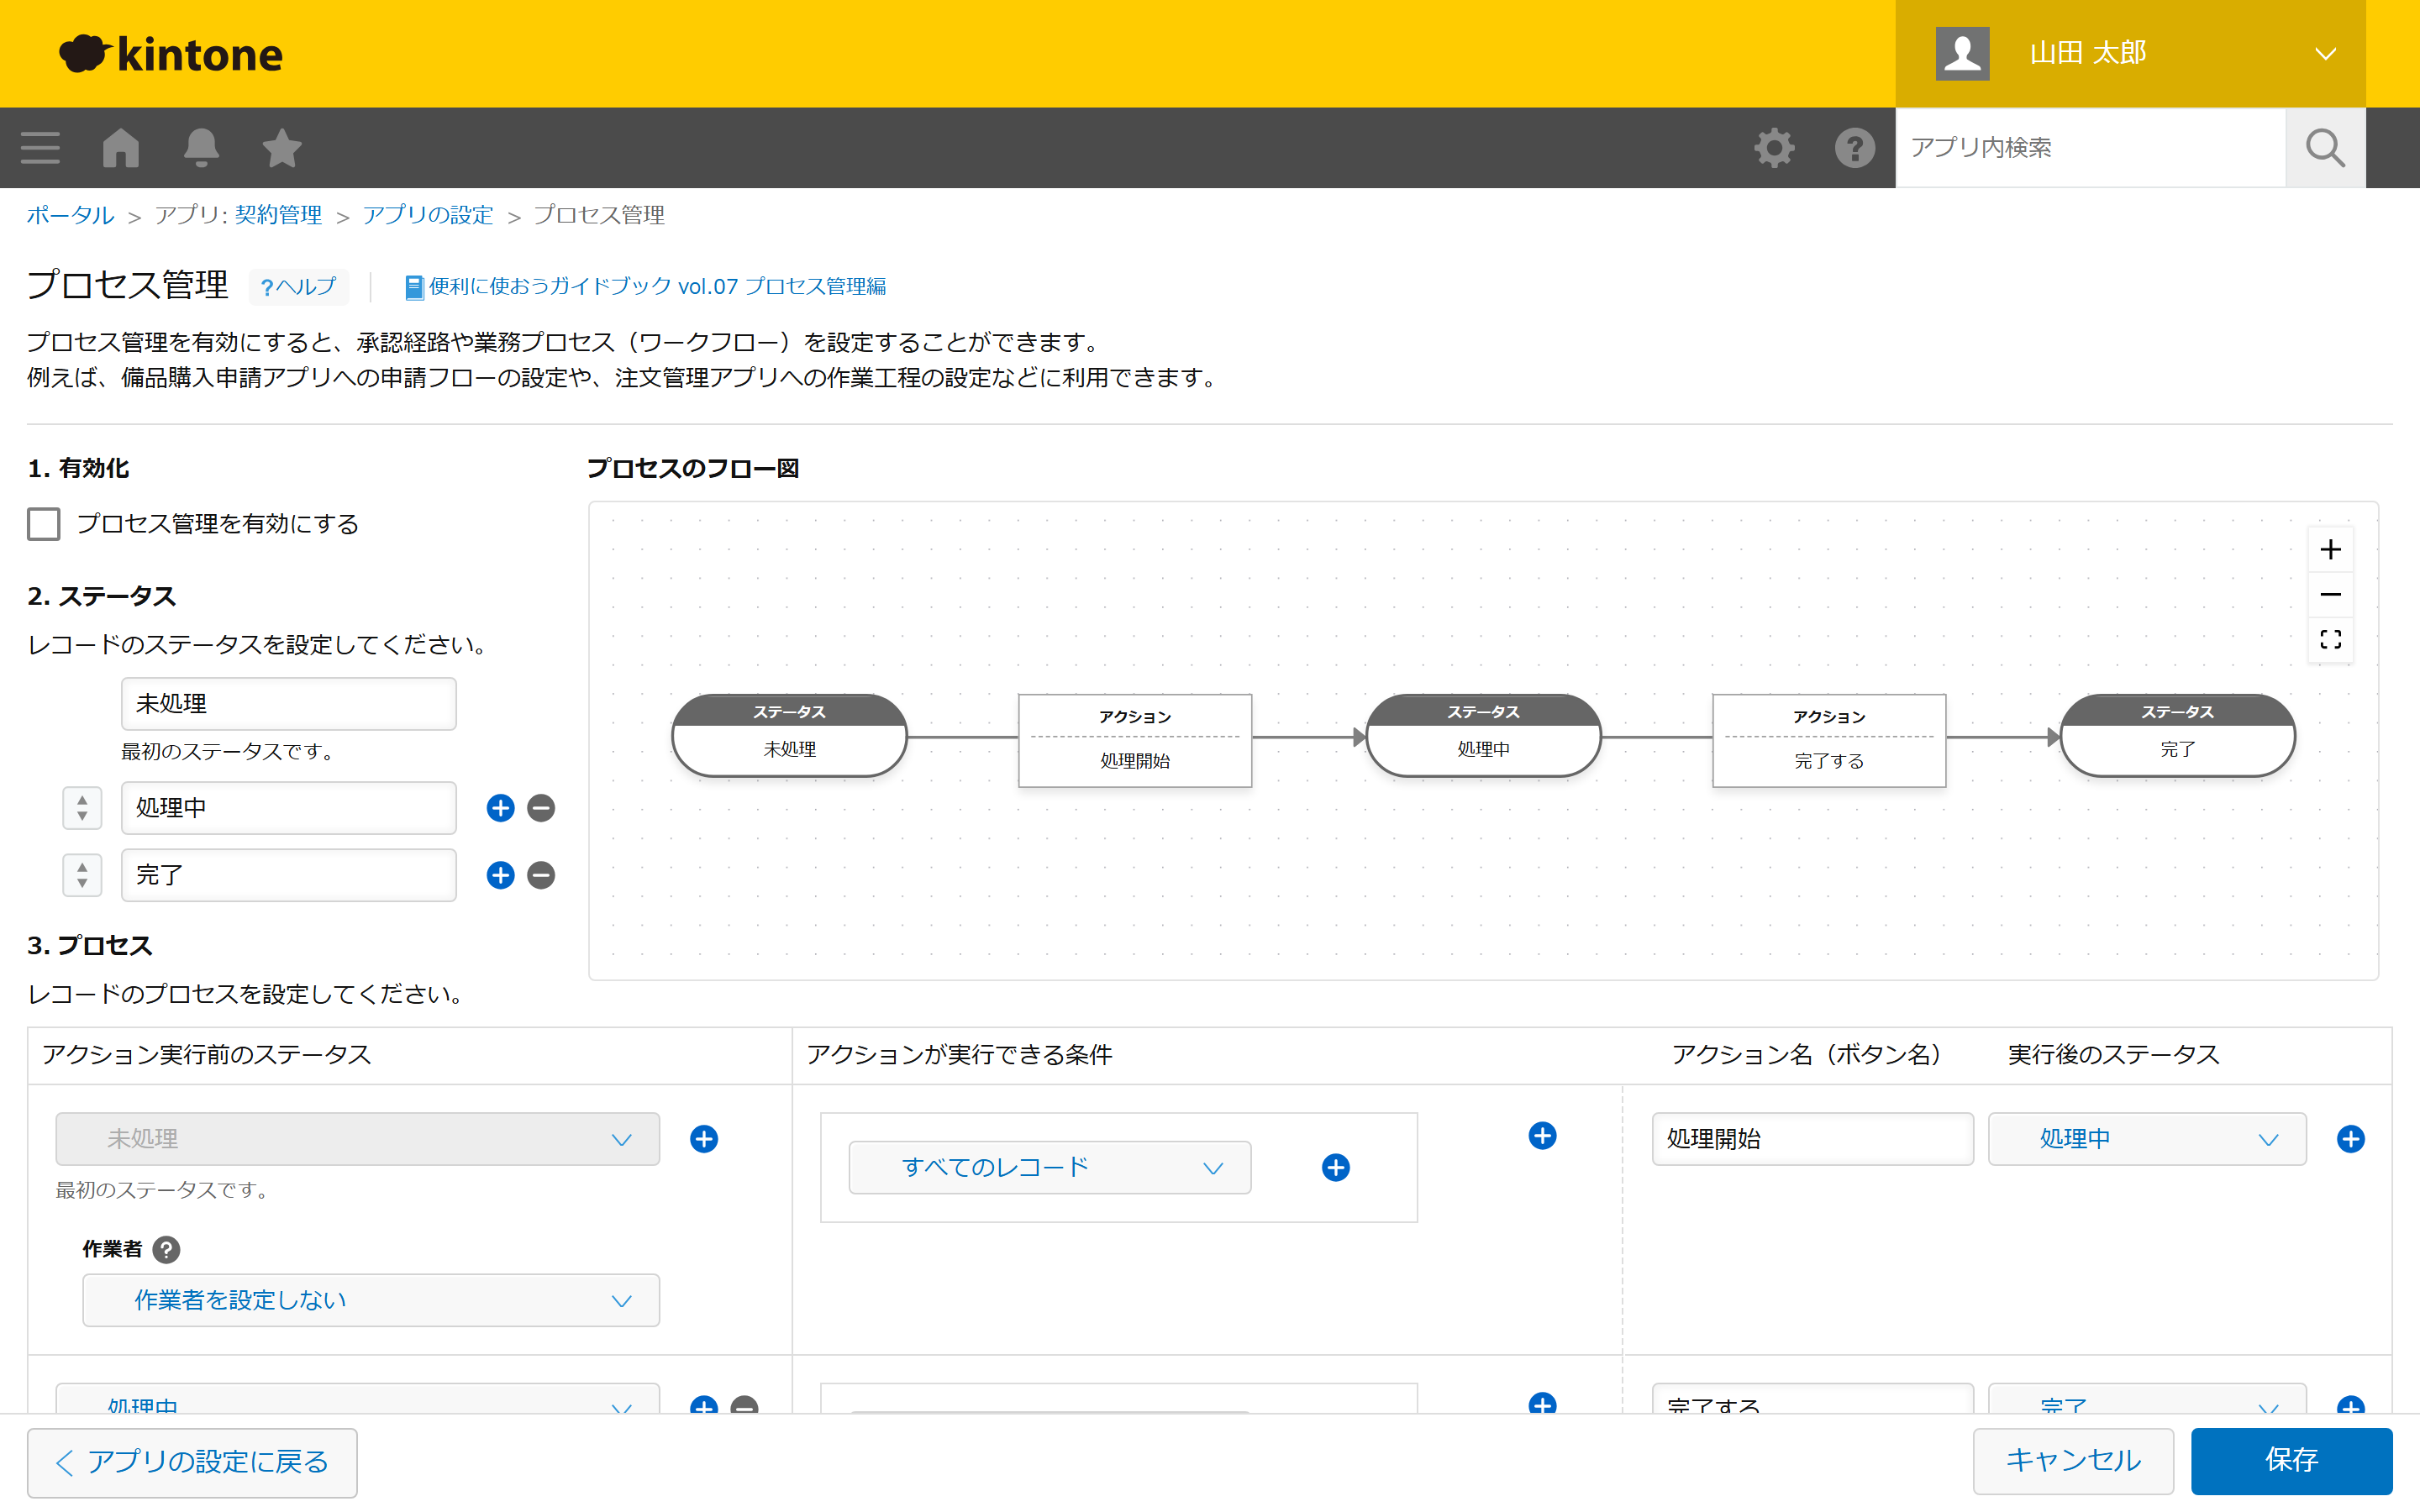Show help tooltip for 作業者
Screen dimensions: 2420x1512
click(x=166, y=1249)
